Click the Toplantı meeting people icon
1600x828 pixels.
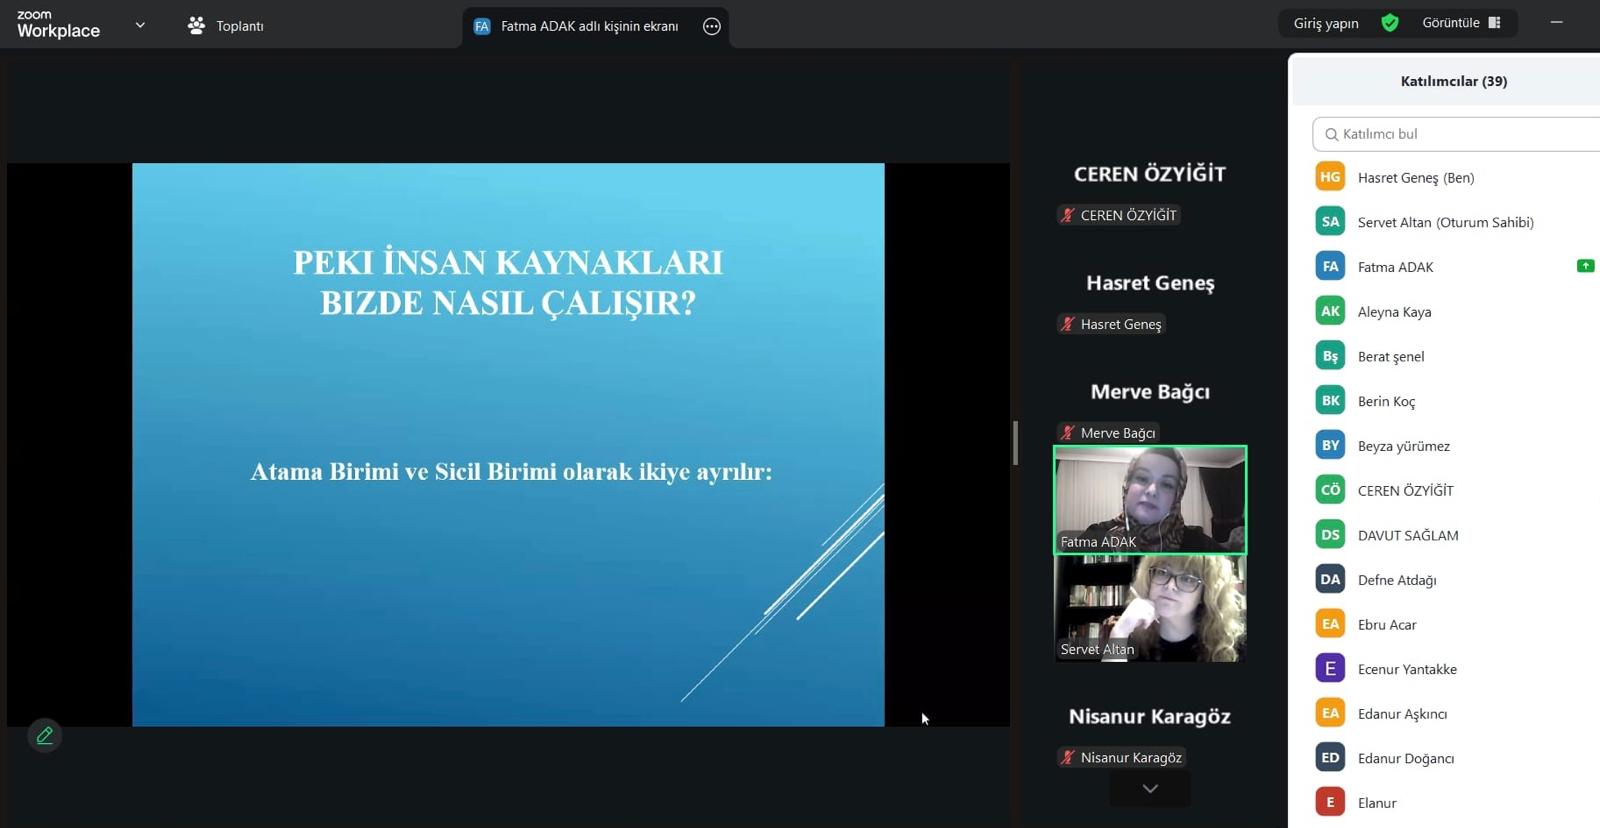tap(196, 26)
